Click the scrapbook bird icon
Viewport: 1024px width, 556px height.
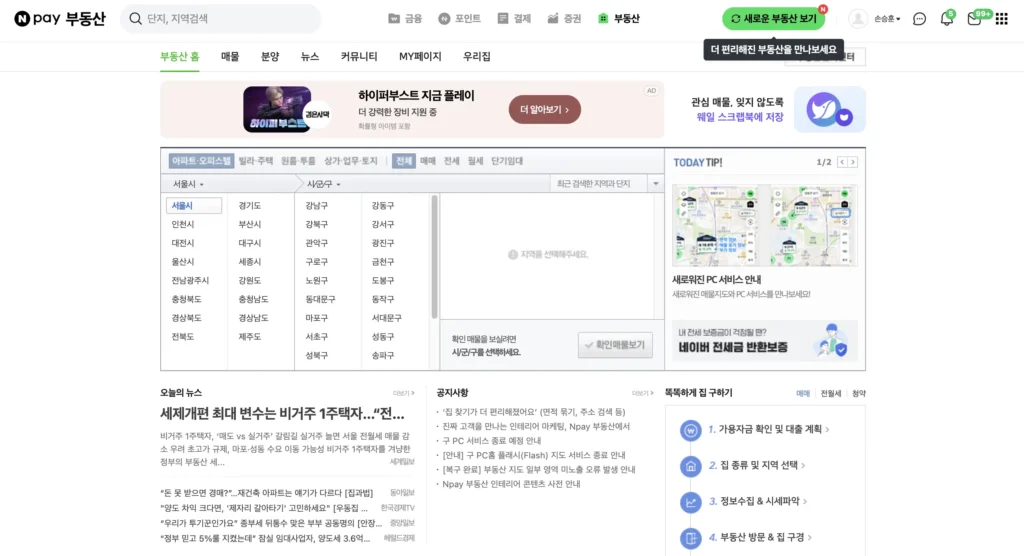click(829, 109)
